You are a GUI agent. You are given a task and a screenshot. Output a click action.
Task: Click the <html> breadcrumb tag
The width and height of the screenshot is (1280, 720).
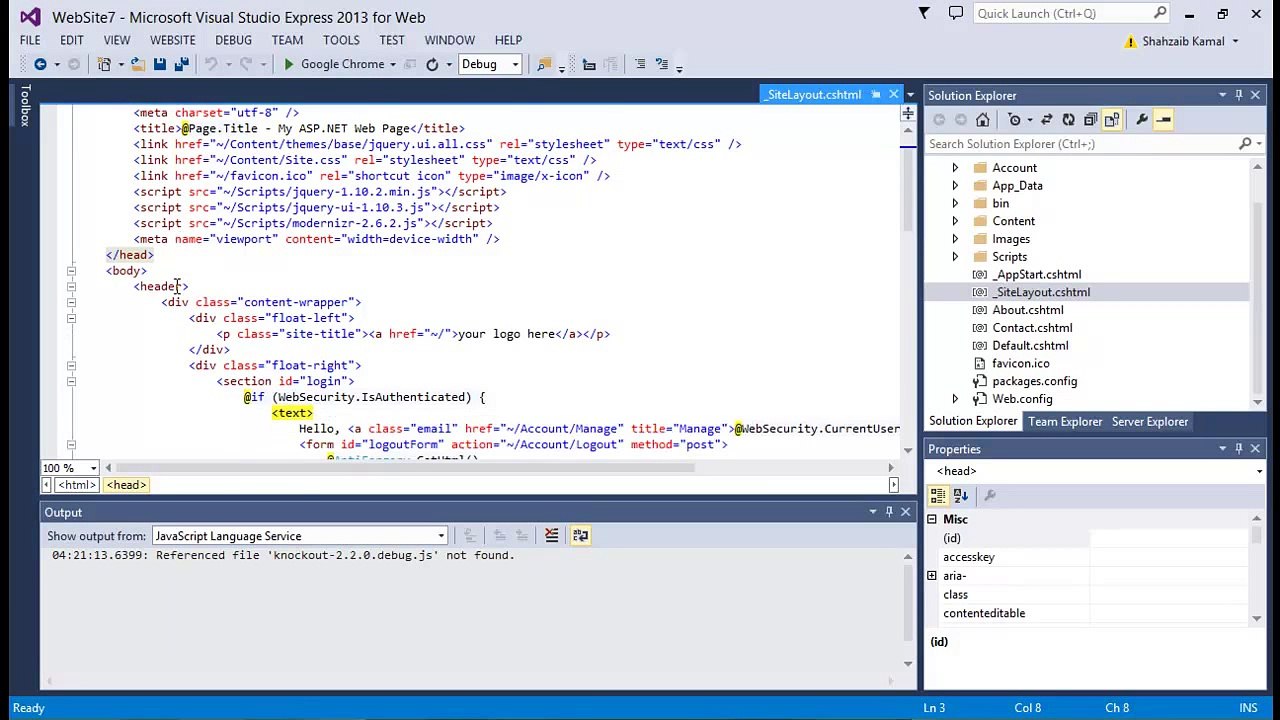click(77, 485)
